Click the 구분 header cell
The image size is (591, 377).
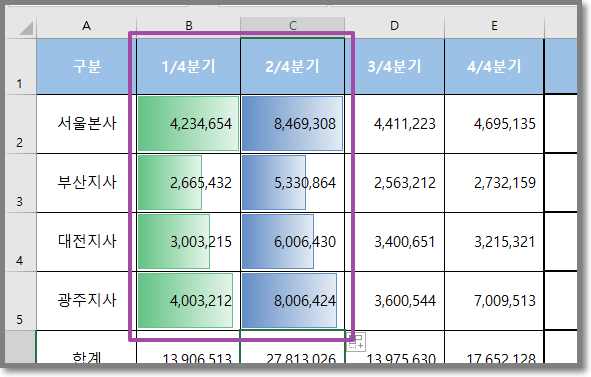pyautogui.click(x=86, y=66)
